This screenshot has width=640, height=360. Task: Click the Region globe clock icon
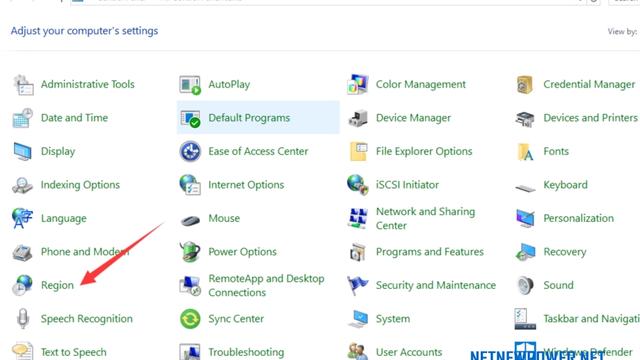point(22,285)
